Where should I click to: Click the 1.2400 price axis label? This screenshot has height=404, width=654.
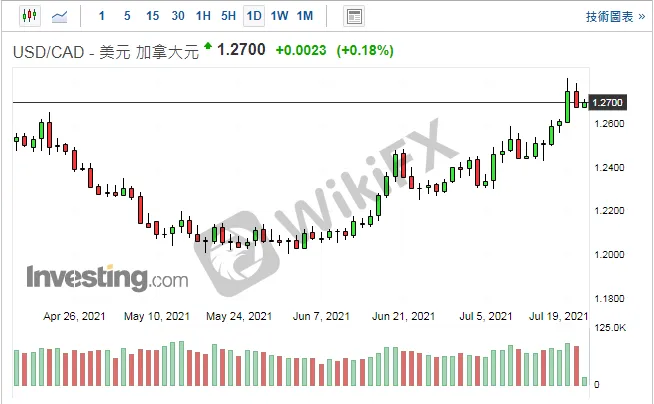609,168
